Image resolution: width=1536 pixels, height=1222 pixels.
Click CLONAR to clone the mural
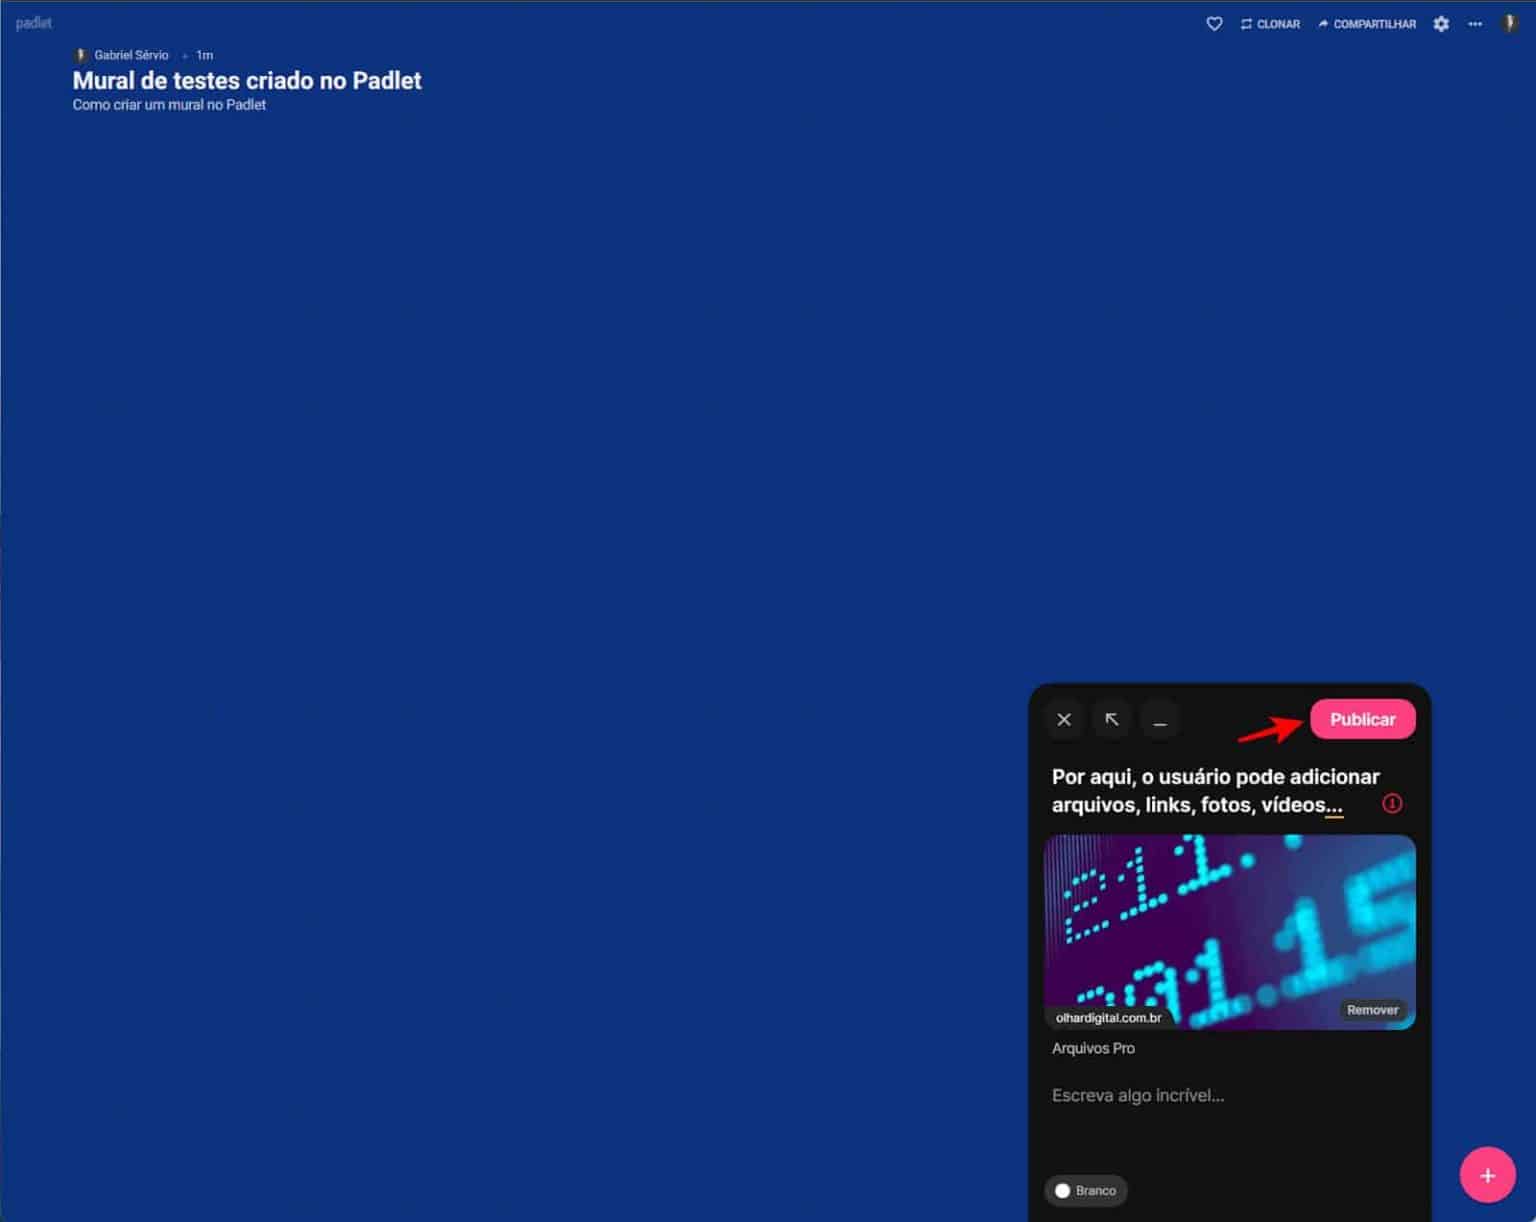point(1270,23)
